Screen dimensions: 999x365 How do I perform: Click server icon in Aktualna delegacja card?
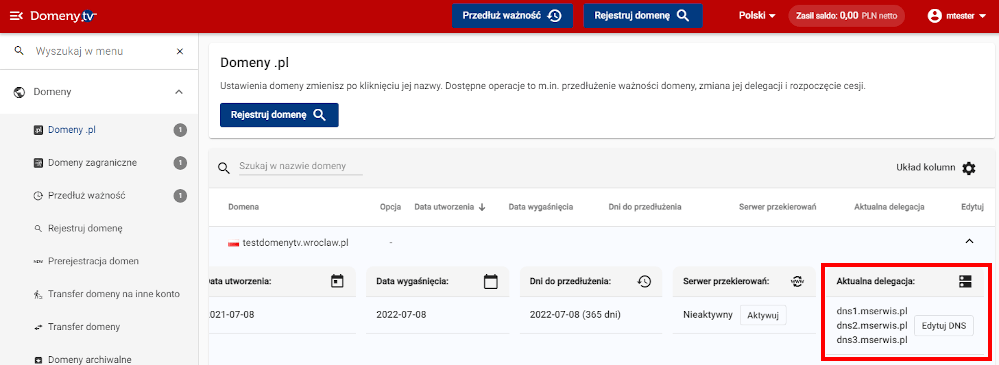[965, 281]
